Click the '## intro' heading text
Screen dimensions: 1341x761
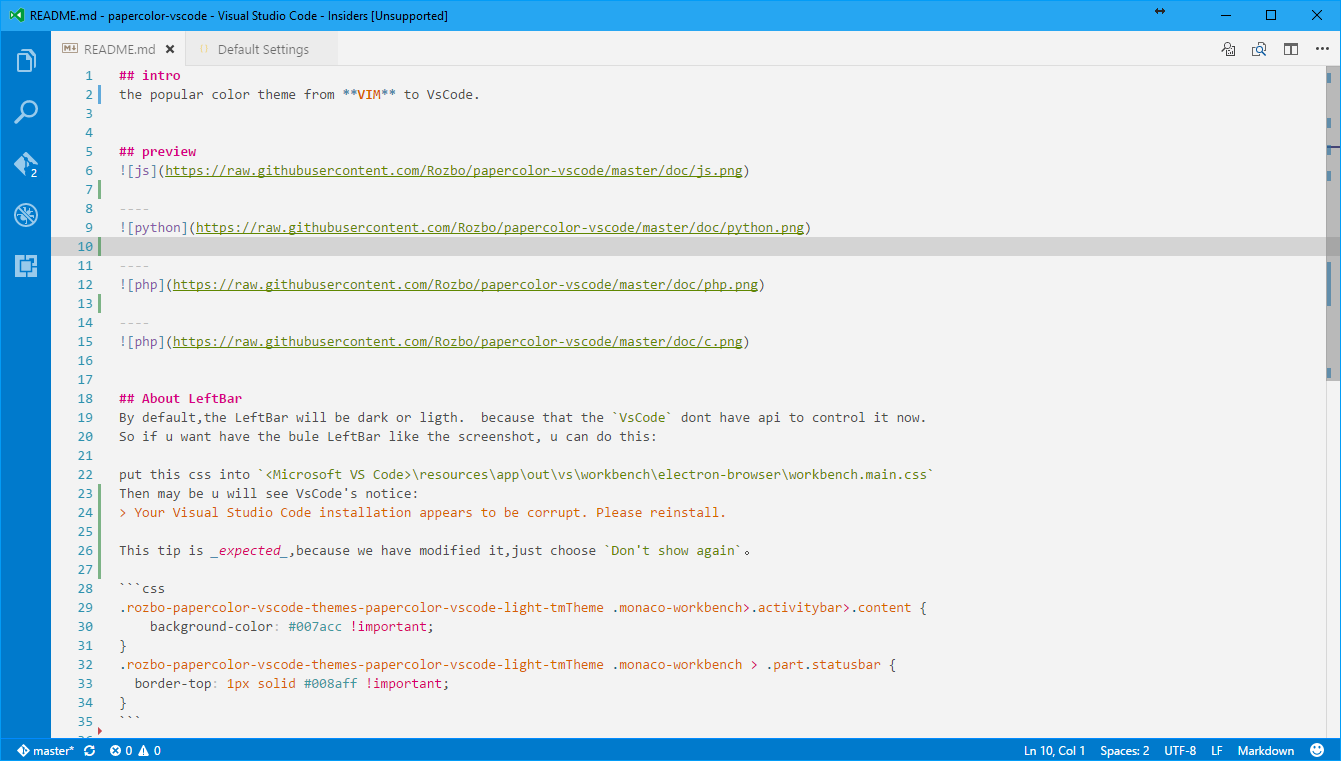point(150,76)
